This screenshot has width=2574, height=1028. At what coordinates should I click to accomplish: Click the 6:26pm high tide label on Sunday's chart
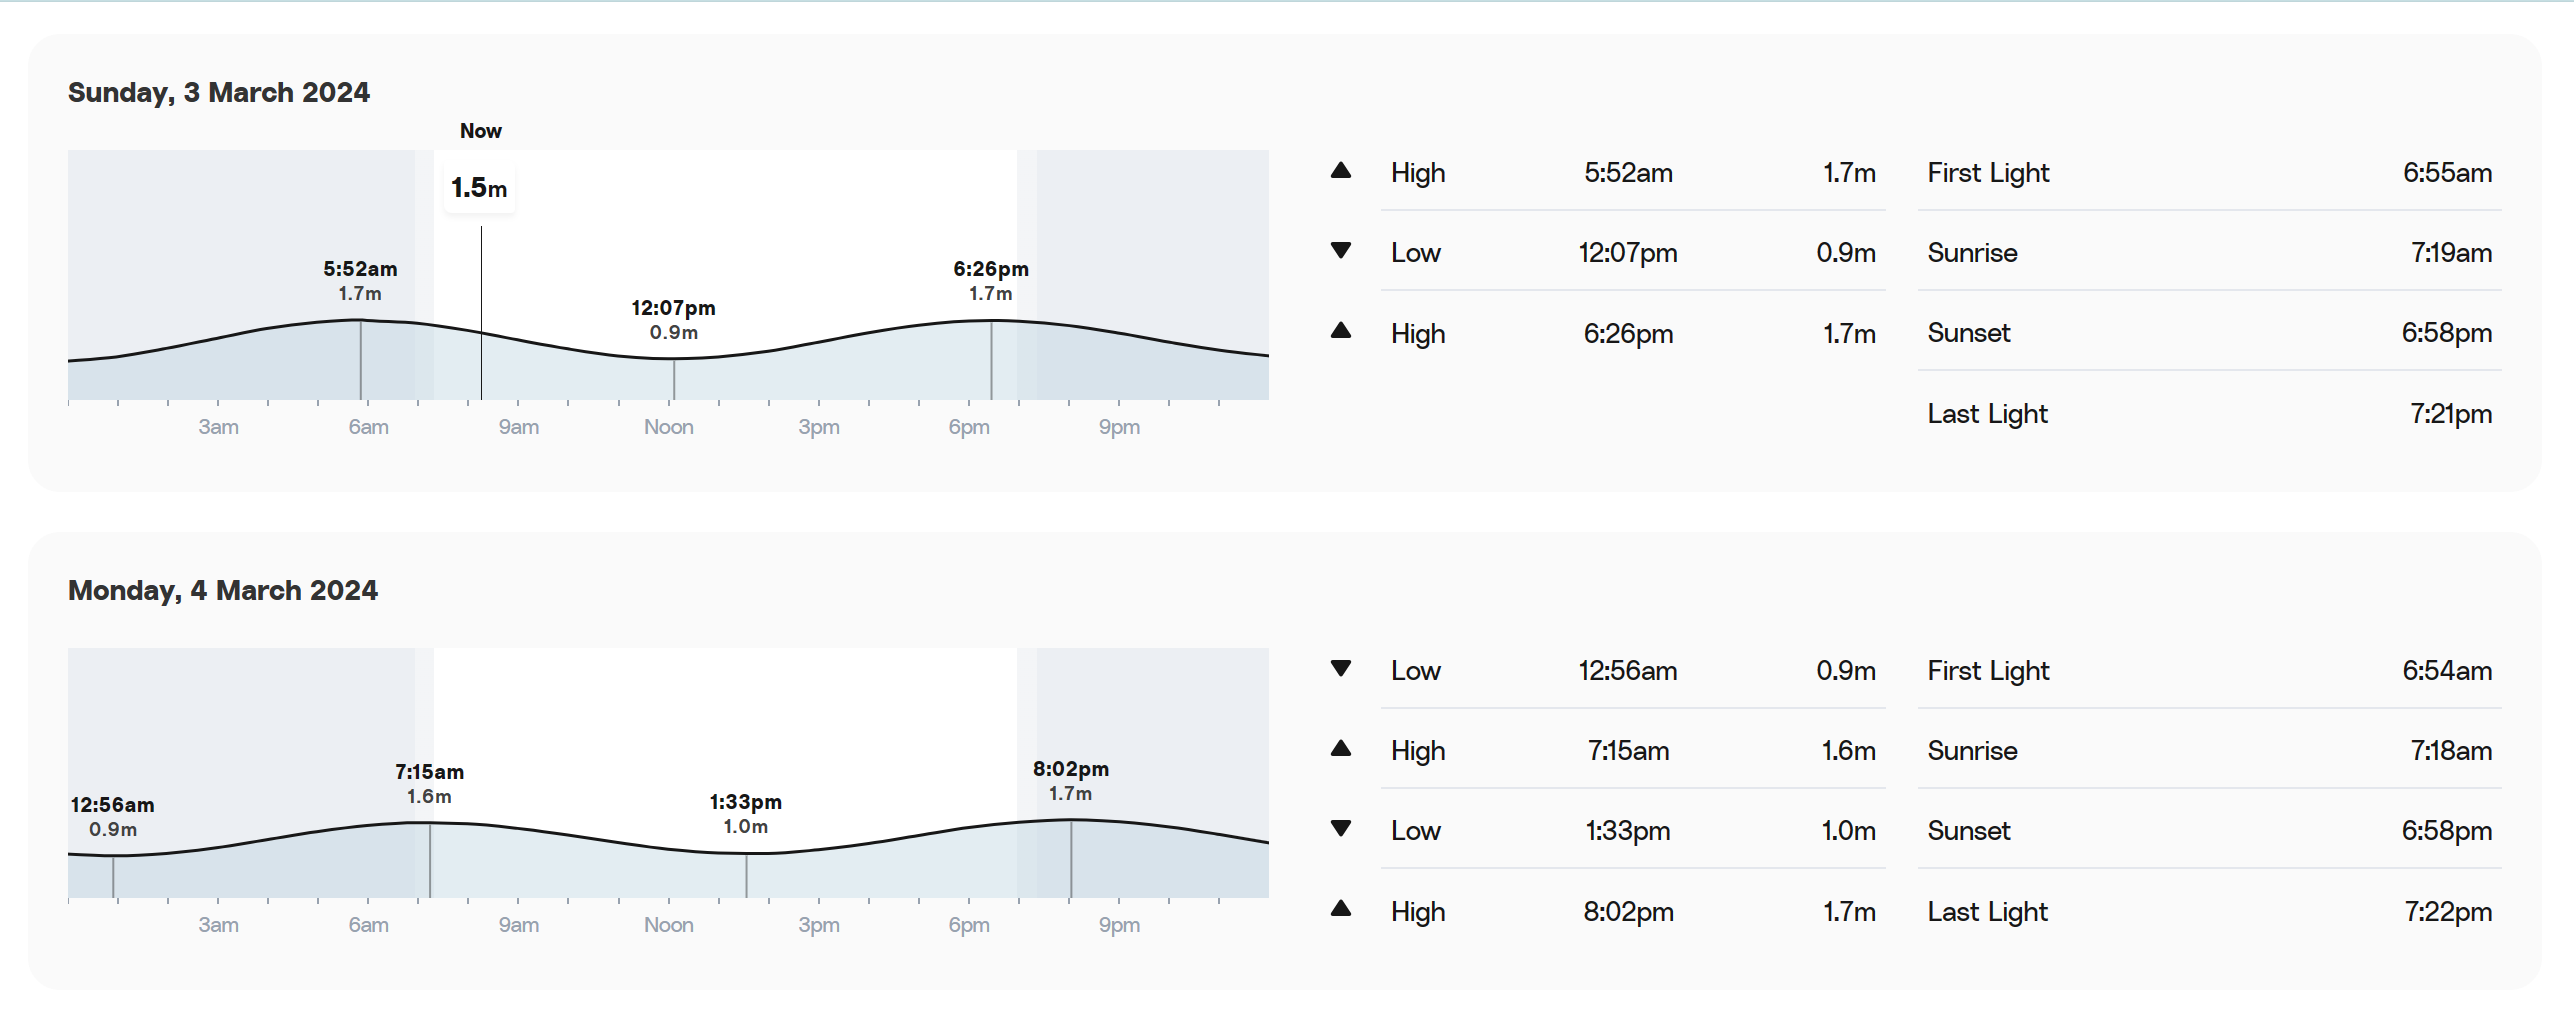tap(990, 280)
